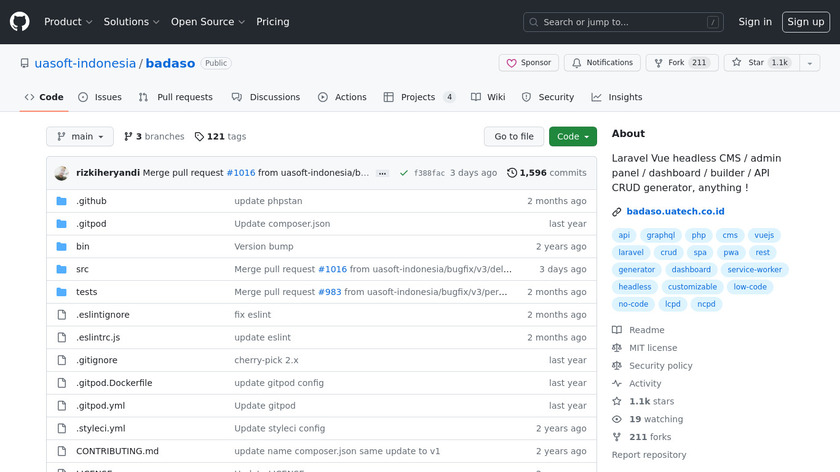The height and width of the screenshot is (472, 840).
Task: Click the GitHub logo icon
Action: click(20, 22)
